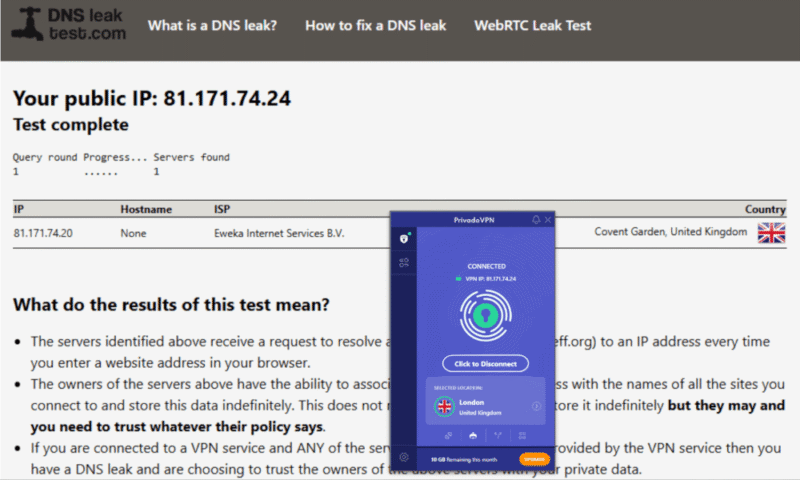Click the link icon in PrivadoVPN bottom row

pyautogui.click(x=448, y=436)
